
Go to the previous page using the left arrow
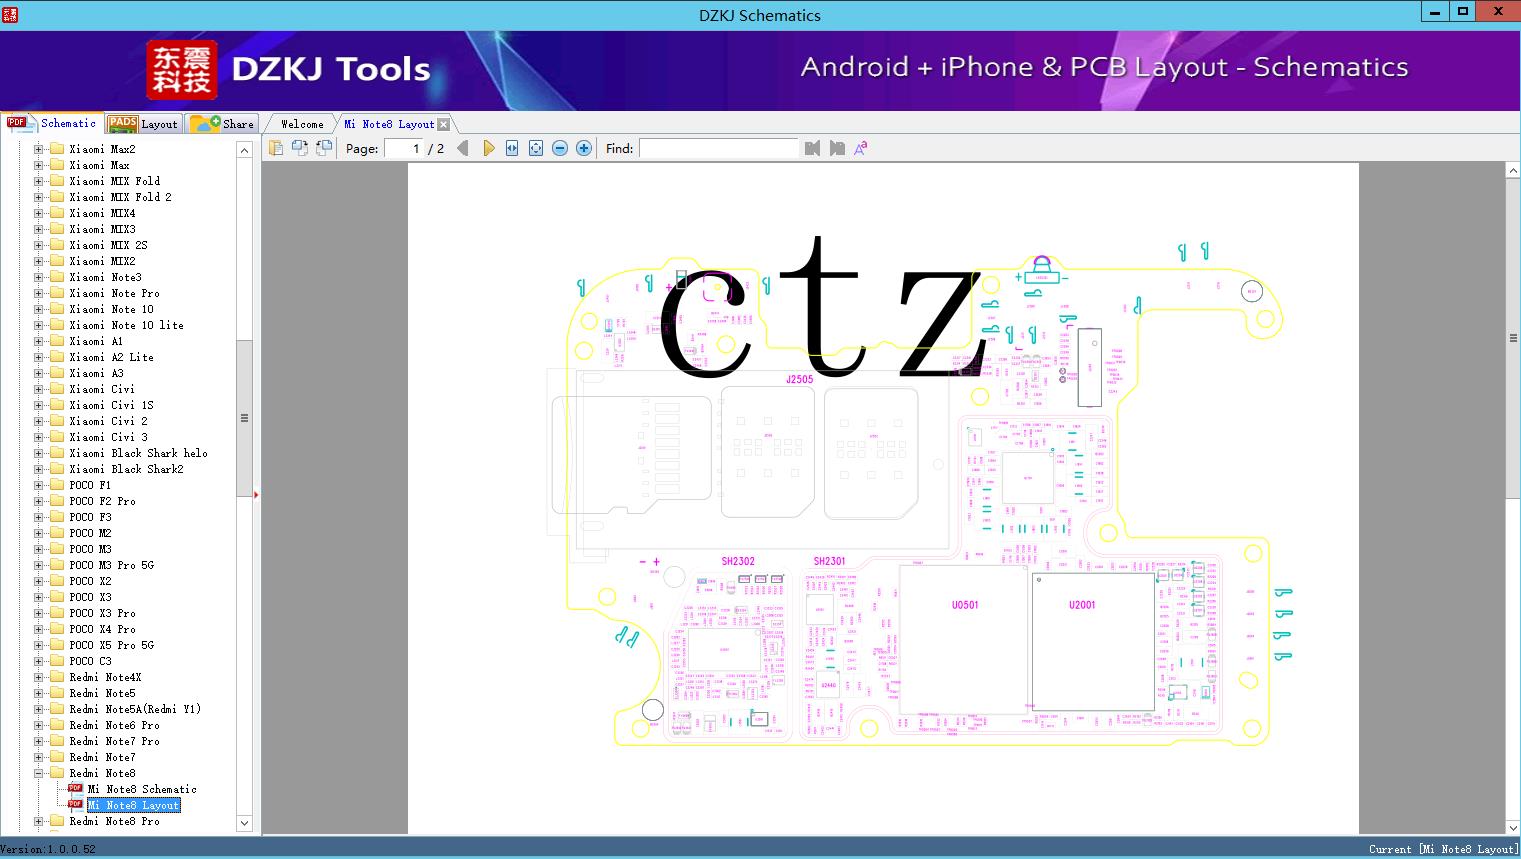pos(463,148)
